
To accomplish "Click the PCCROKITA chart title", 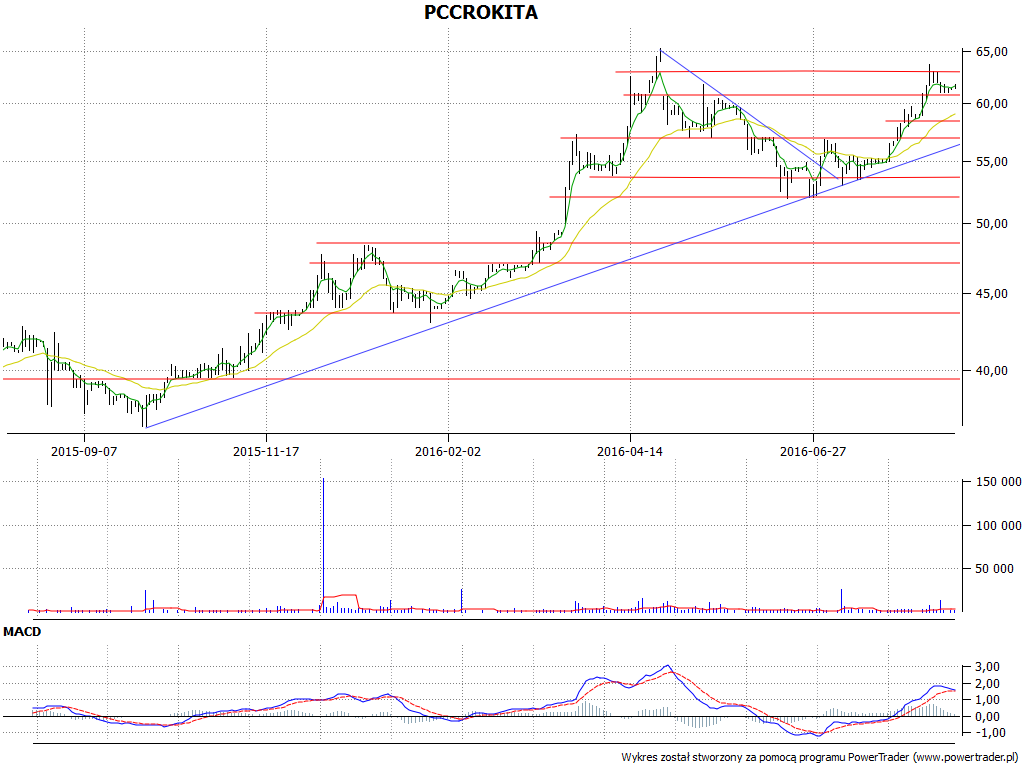I will (481, 12).
